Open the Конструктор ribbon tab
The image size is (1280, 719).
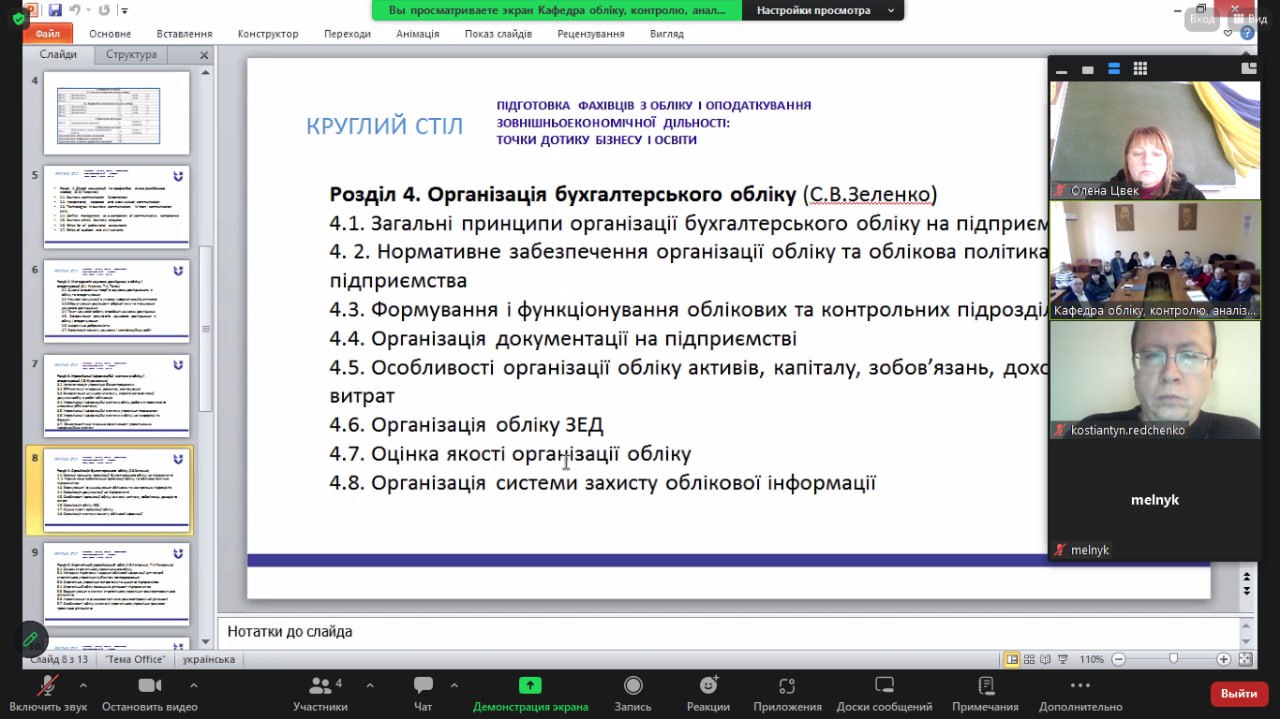pos(267,32)
